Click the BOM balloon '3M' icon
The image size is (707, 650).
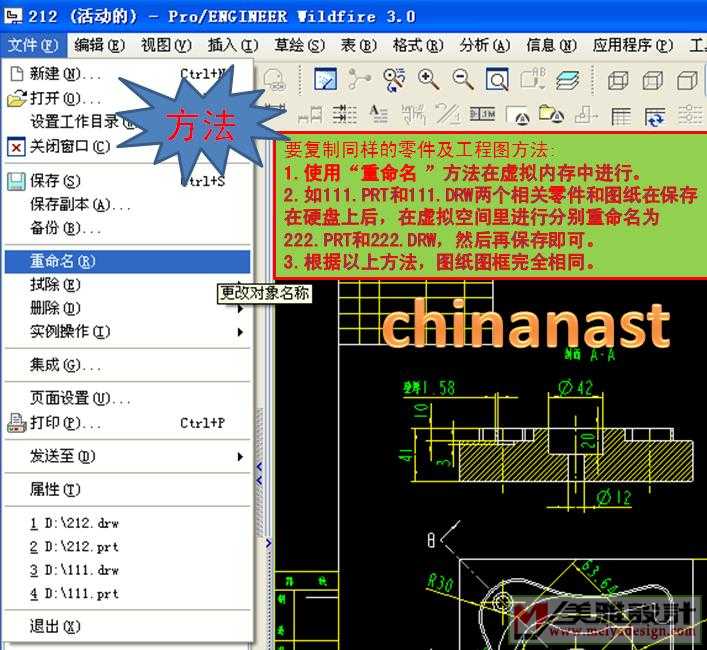click(482, 114)
